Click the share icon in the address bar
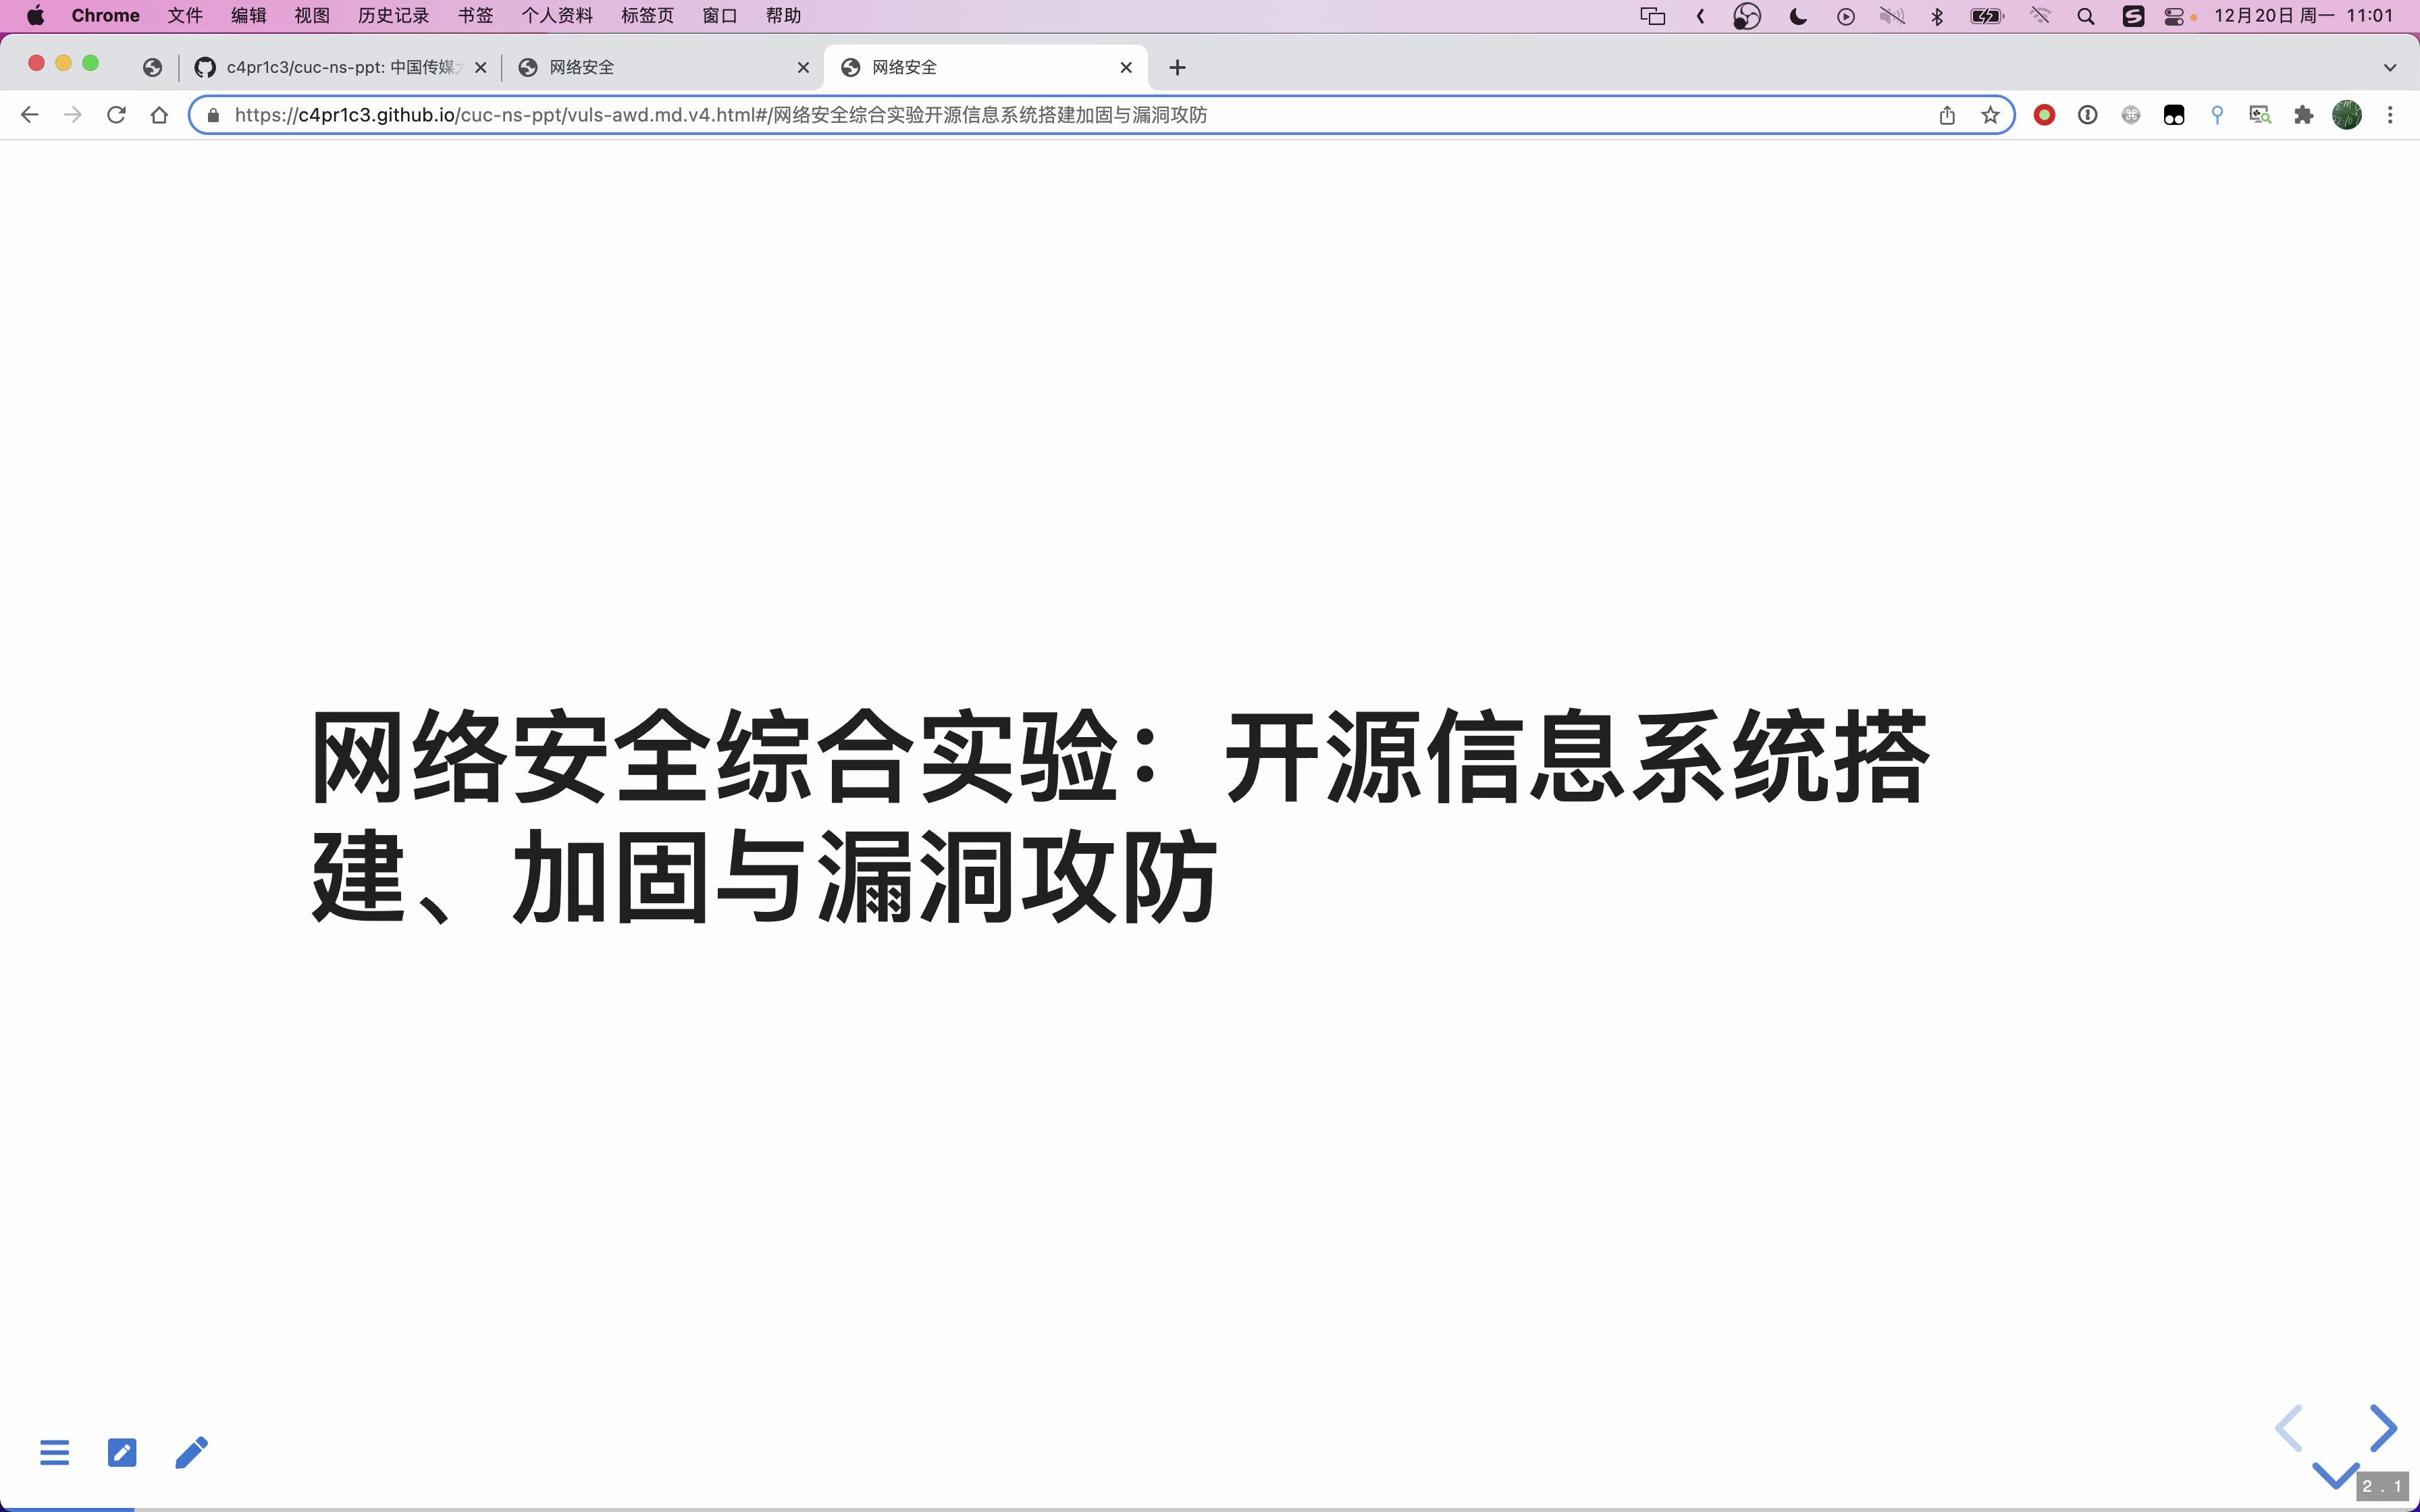2420x1512 pixels. 1946,114
